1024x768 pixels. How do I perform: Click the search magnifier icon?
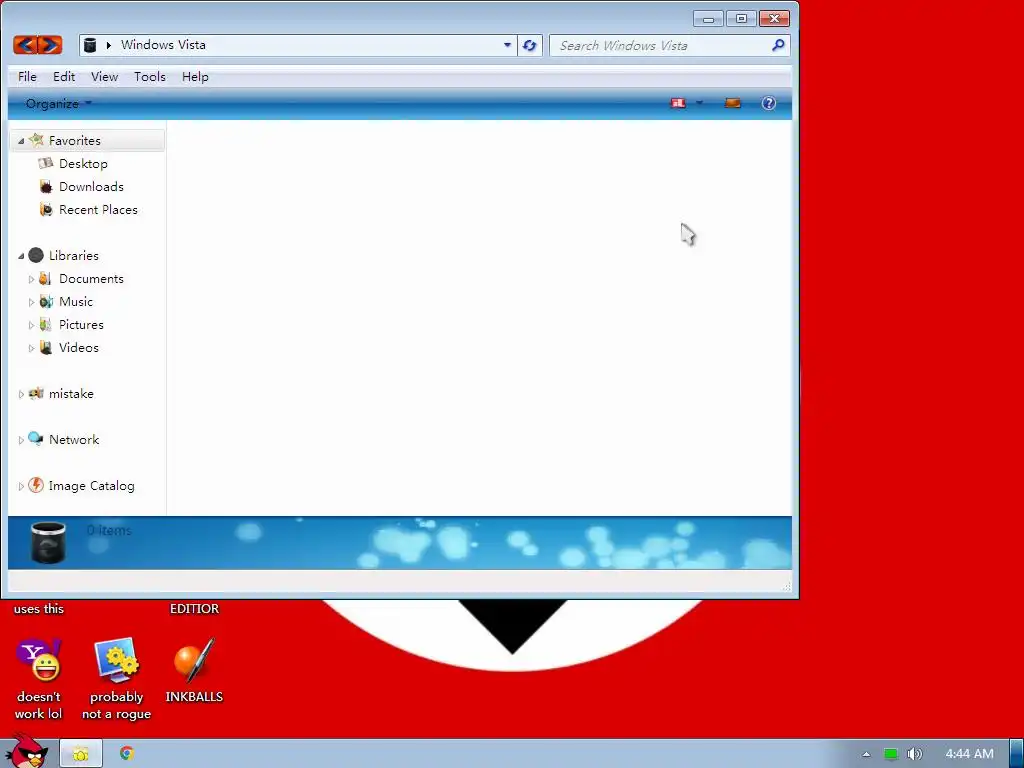pyautogui.click(x=778, y=45)
